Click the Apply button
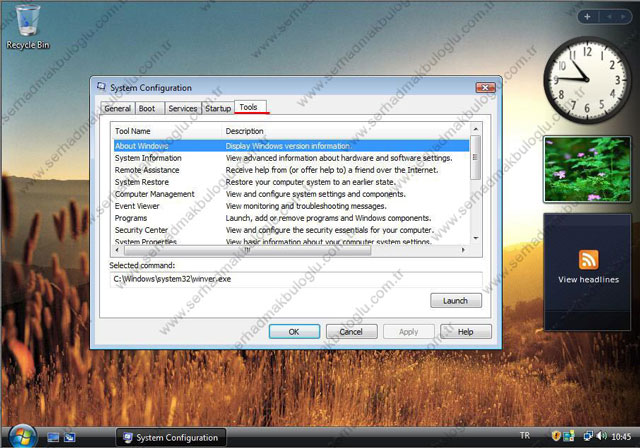 [x=409, y=332]
